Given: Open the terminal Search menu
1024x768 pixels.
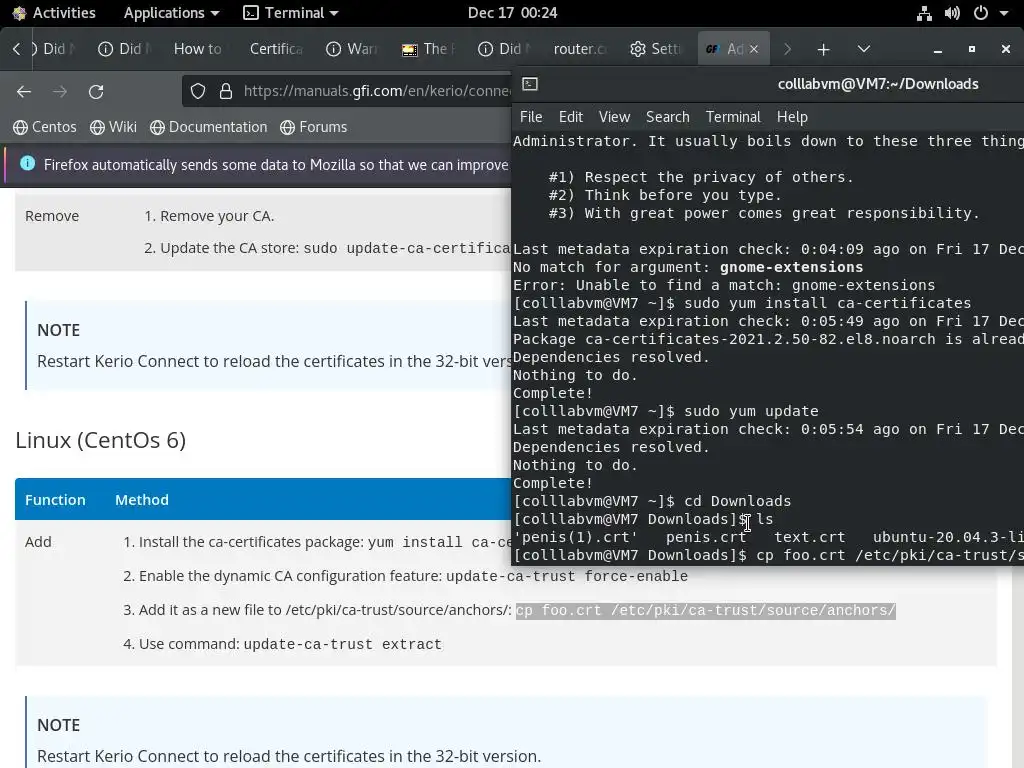Looking at the screenshot, I should (x=667, y=117).
